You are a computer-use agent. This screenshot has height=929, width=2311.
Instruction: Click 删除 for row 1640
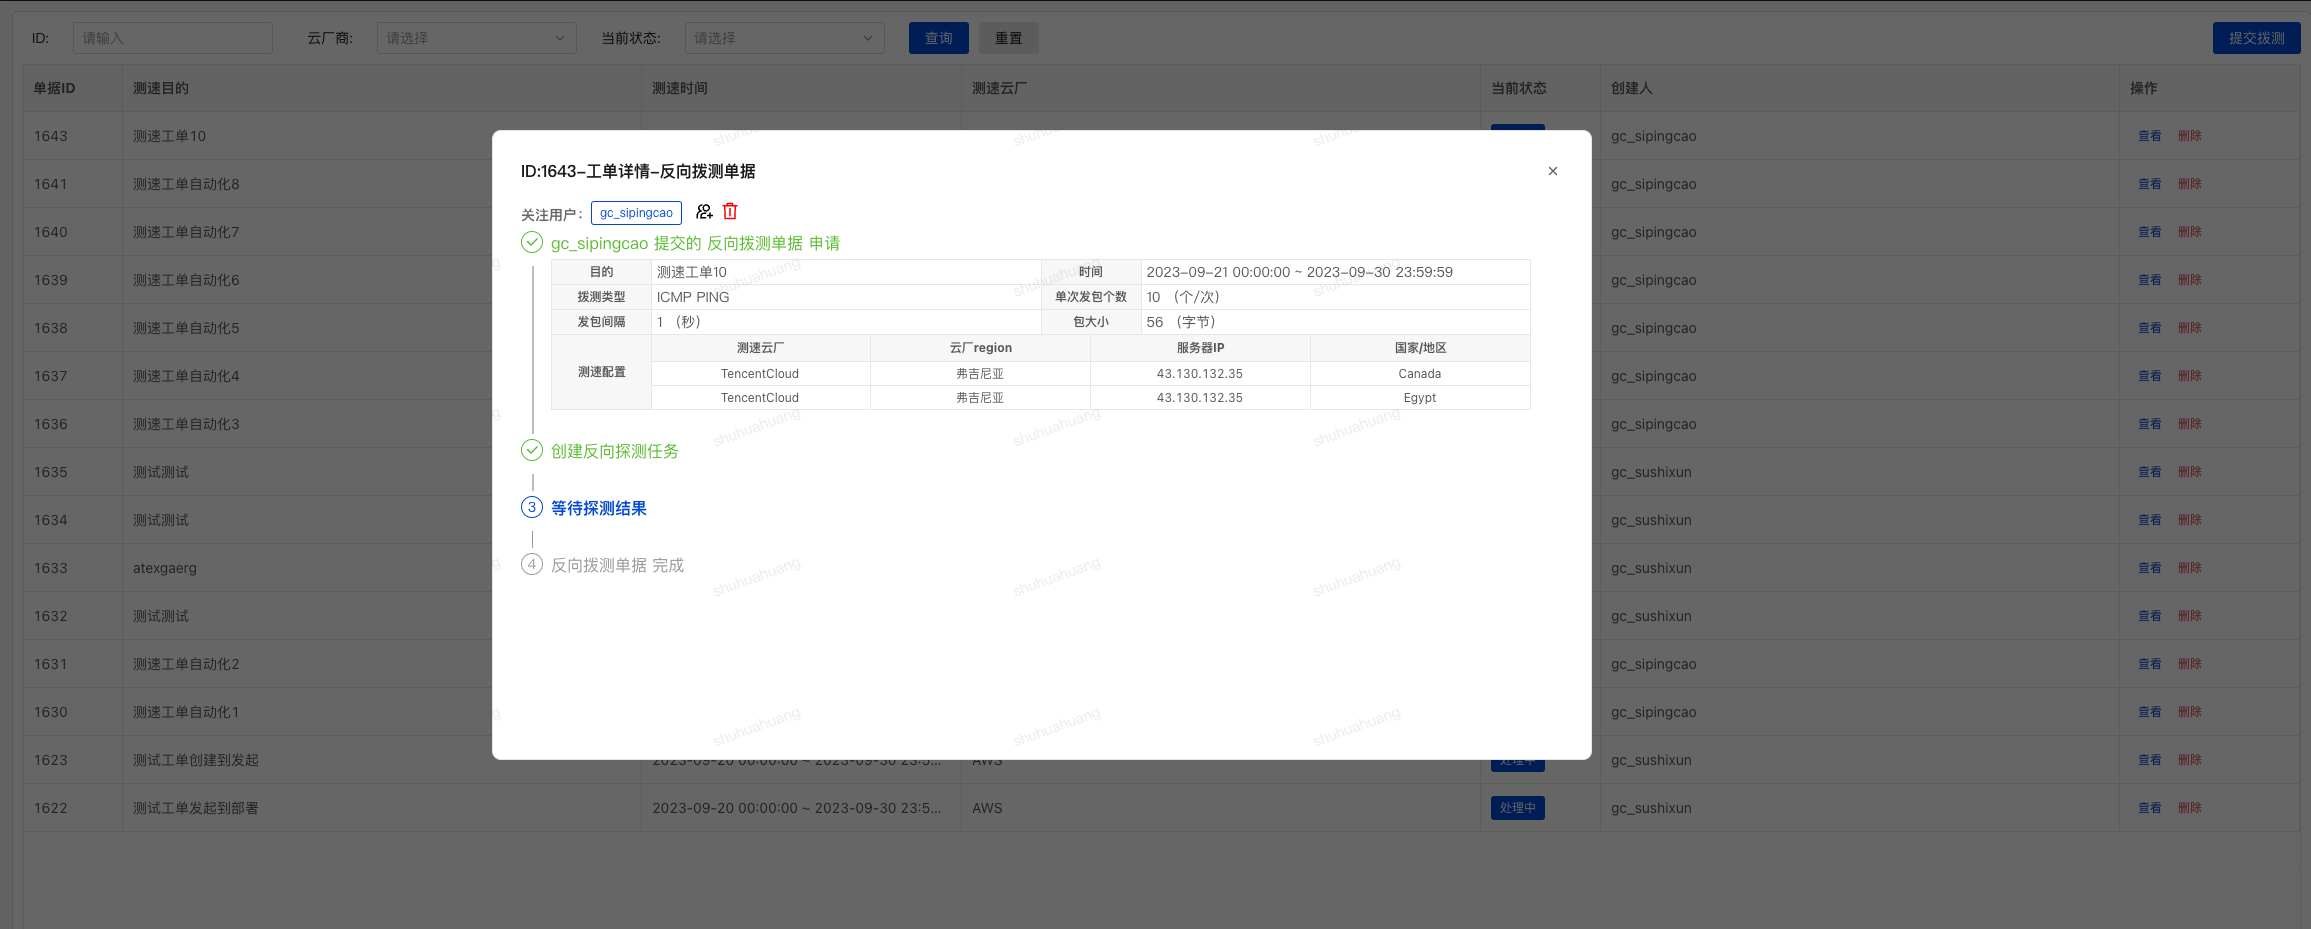click(2189, 232)
